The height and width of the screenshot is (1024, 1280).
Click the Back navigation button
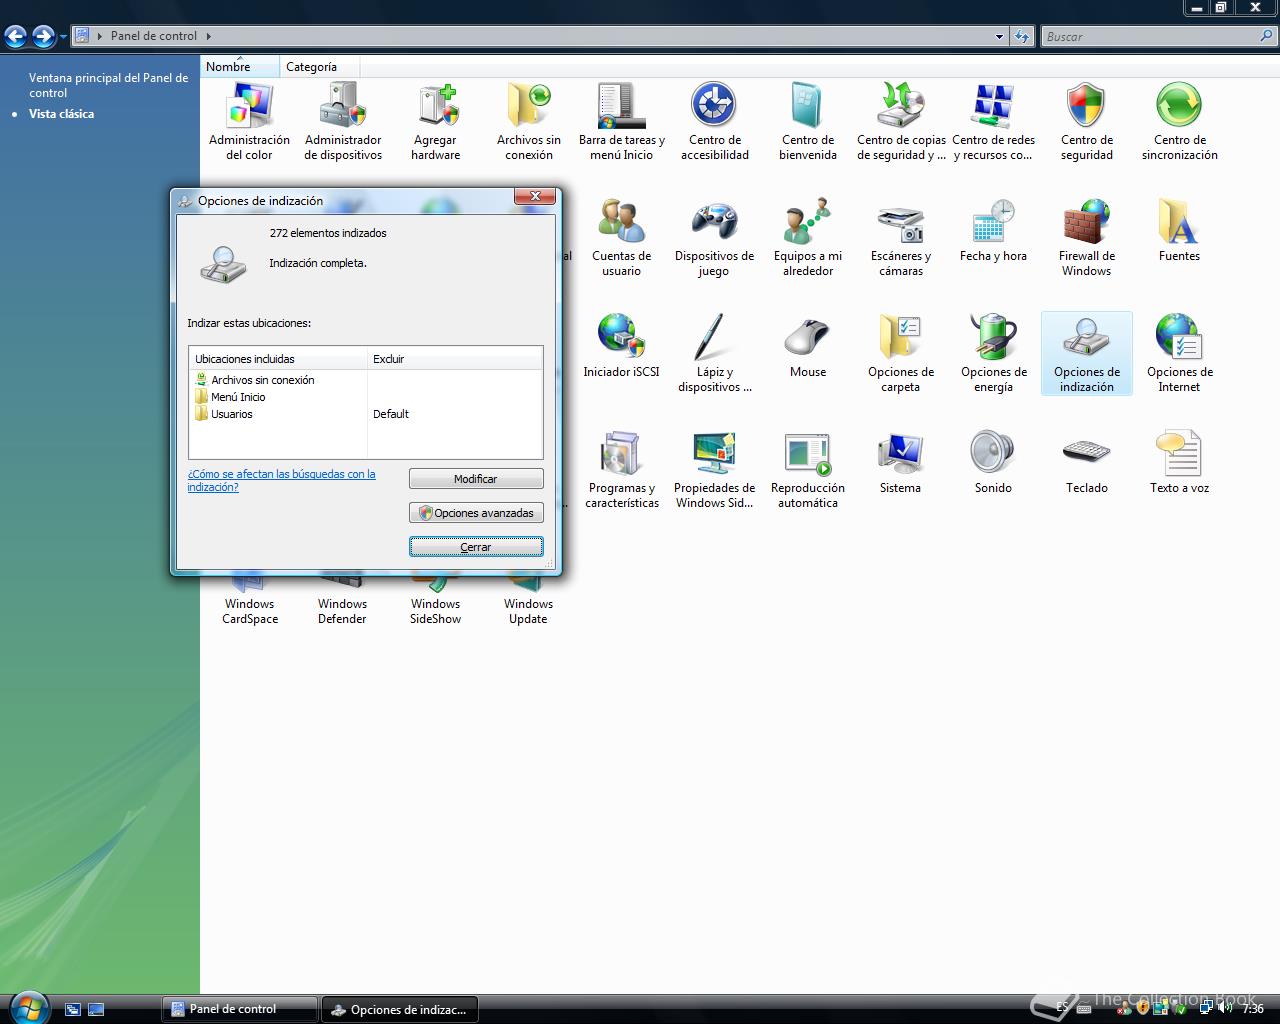click(15, 37)
